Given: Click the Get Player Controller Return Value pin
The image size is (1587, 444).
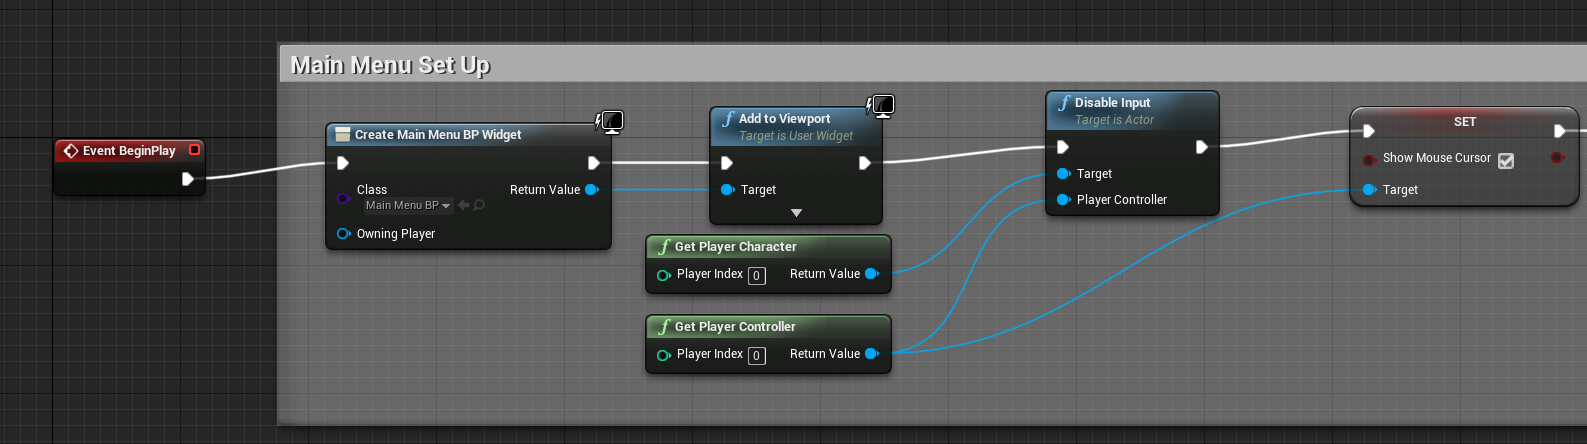Looking at the screenshot, I should point(872,354).
